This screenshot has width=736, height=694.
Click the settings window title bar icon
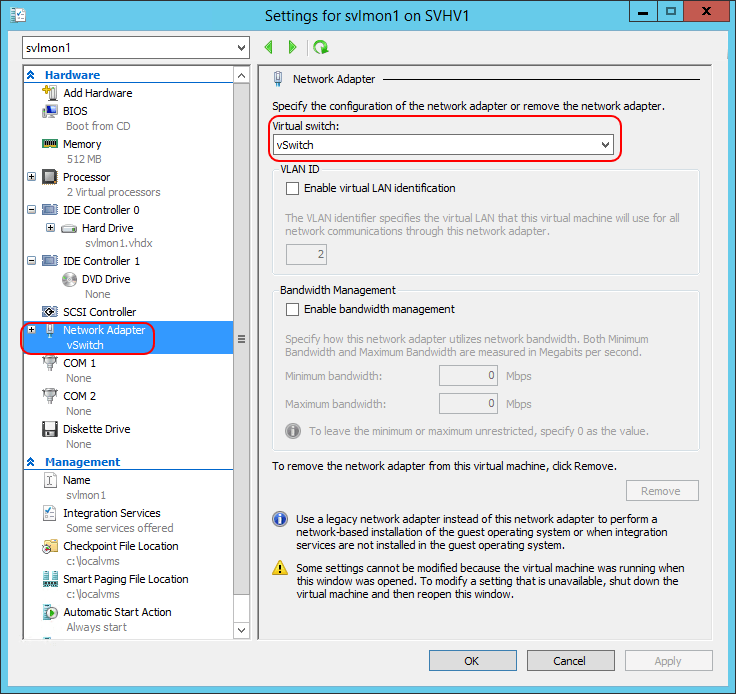[17, 15]
